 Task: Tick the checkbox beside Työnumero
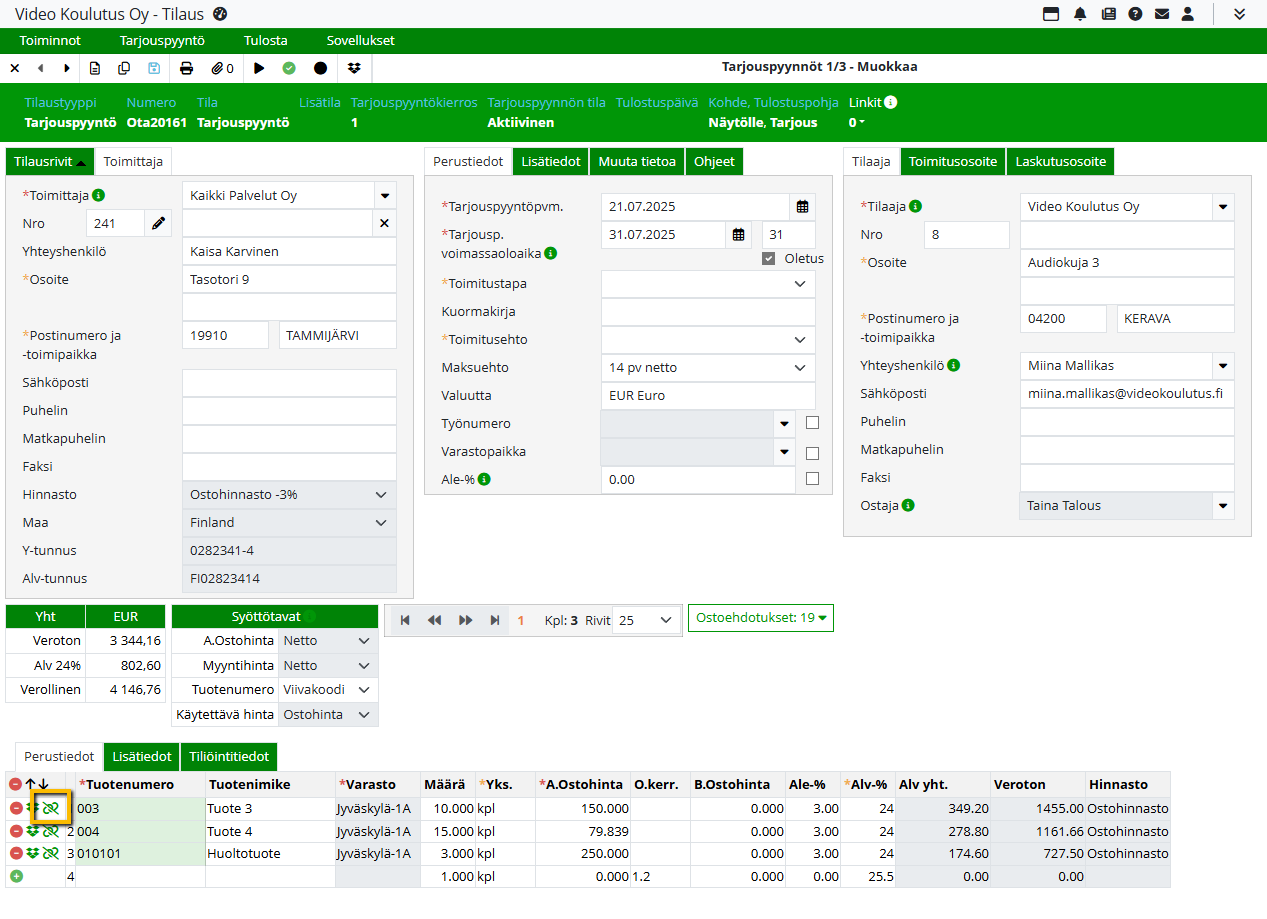pyautogui.click(x=812, y=423)
